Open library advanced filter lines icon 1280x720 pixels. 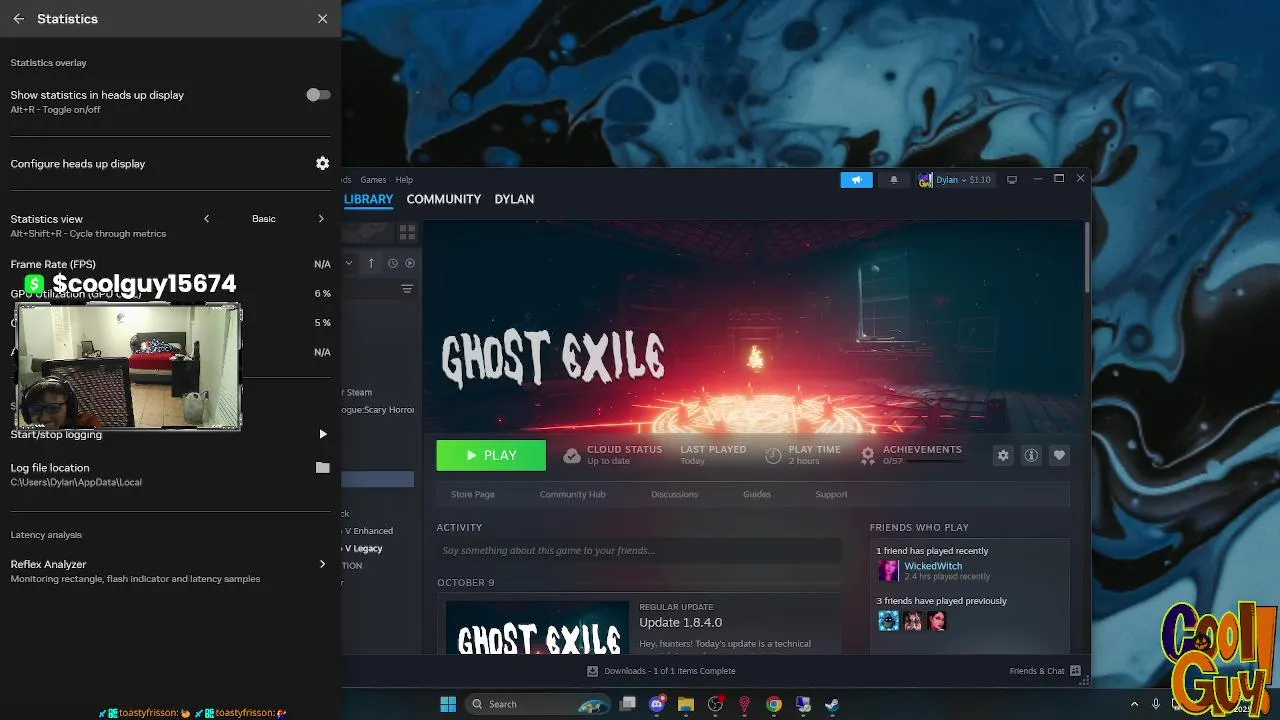tap(407, 289)
